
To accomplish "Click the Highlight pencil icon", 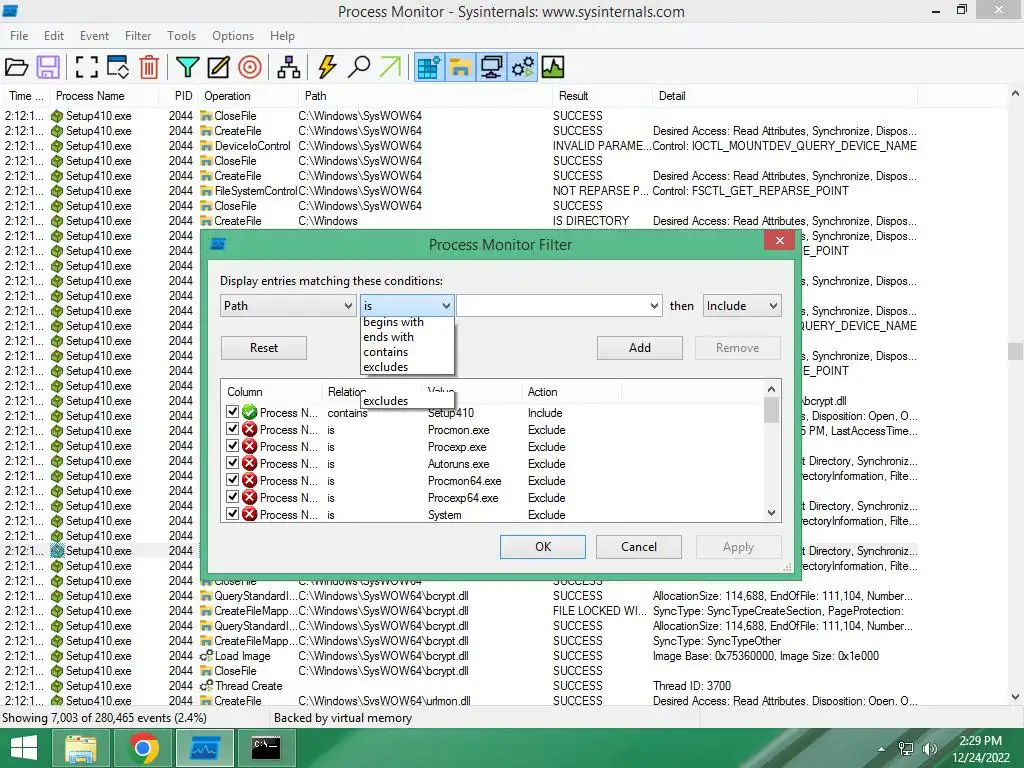I will (218, 67).
